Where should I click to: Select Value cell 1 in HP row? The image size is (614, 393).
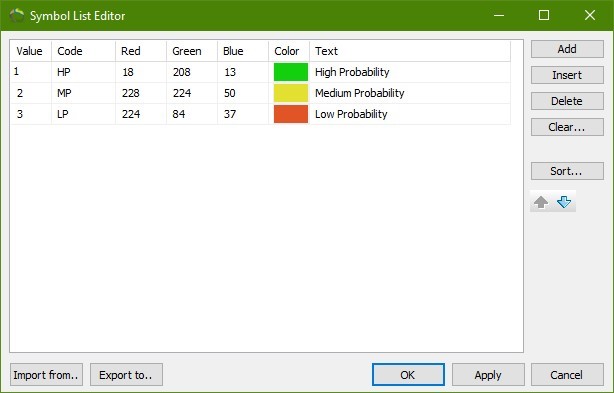click(x=31, y=72)
